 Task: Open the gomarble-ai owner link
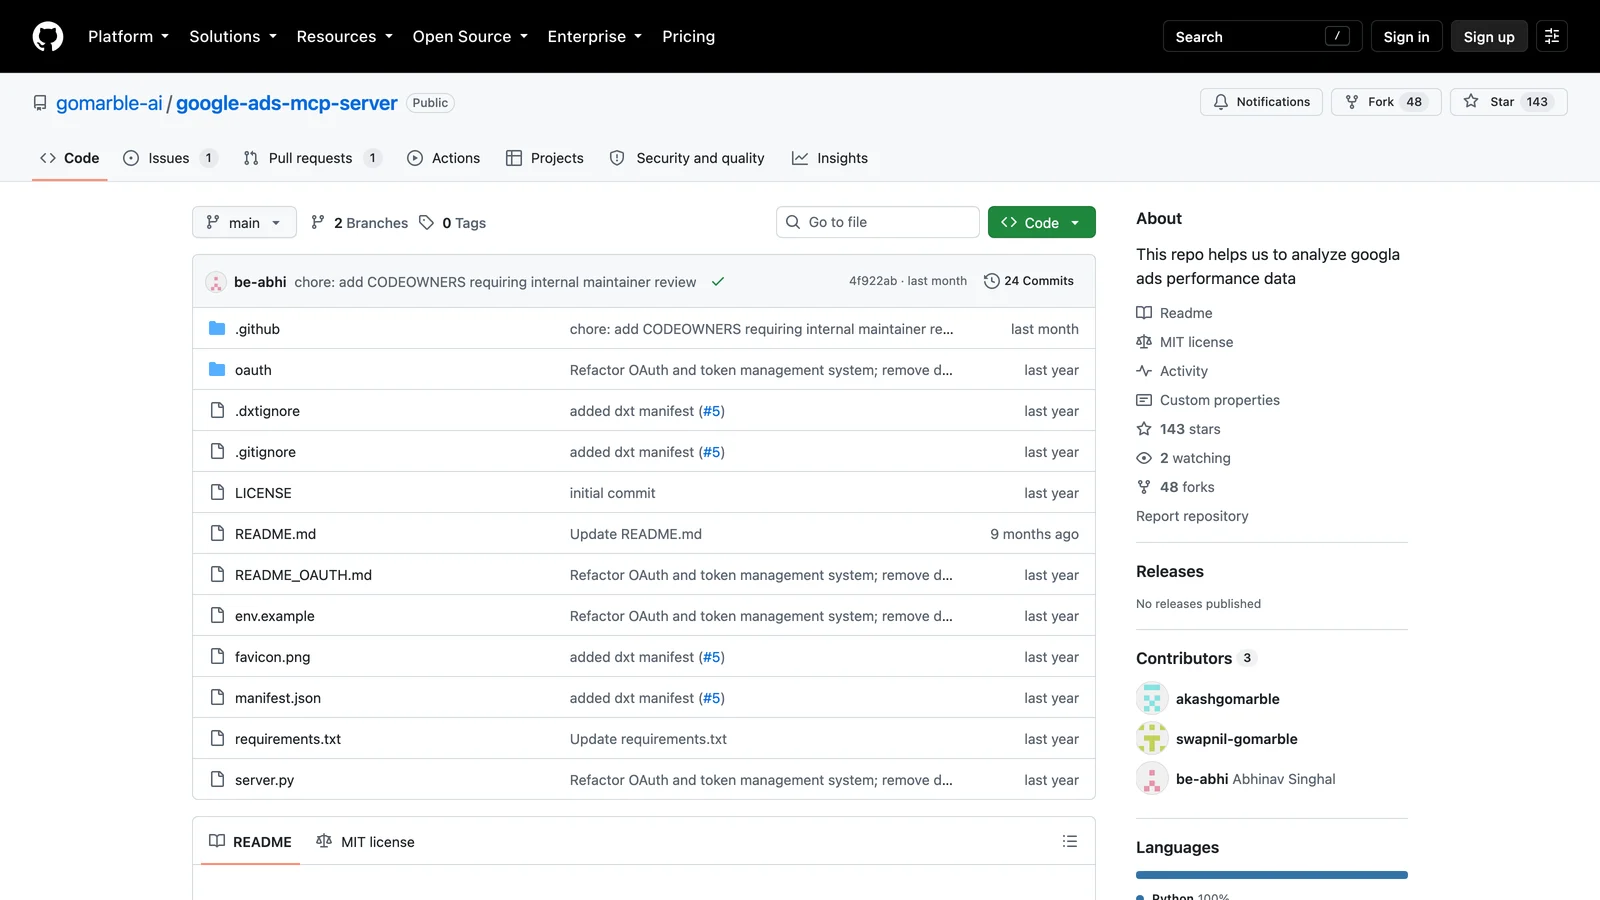[x=109, y=103]
